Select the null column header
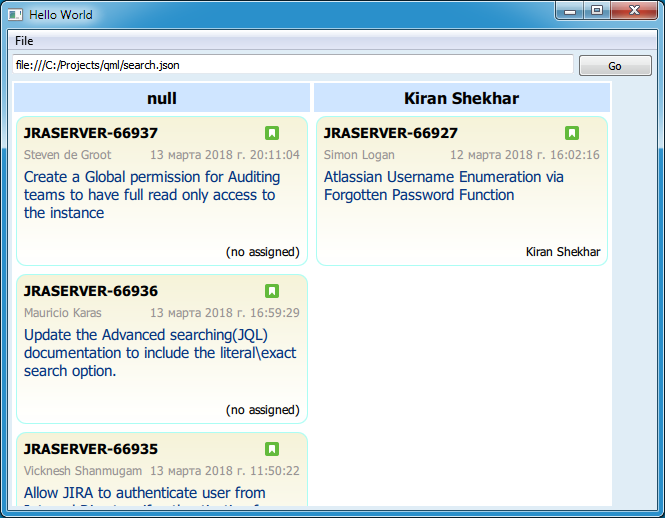This screenshot has width=665, height=518. tap(162, 98)
